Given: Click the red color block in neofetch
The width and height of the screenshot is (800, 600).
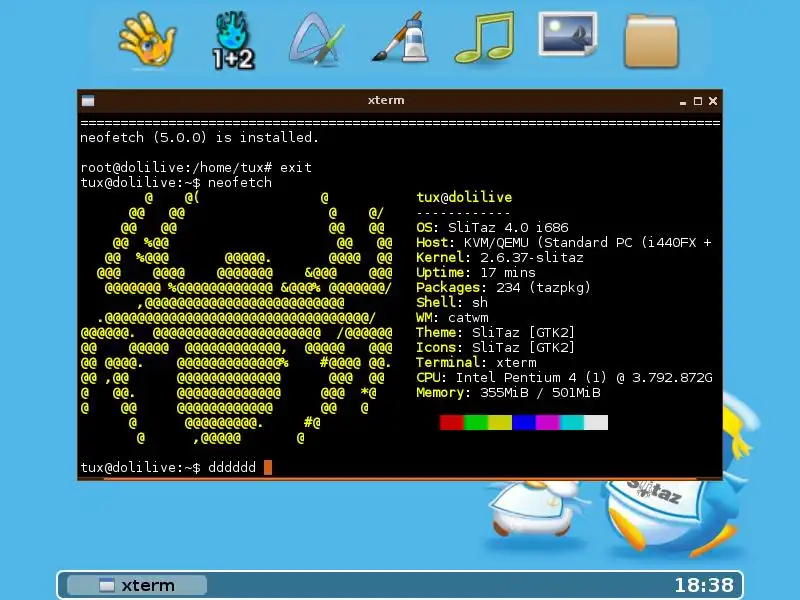Looking at the screenshot, I should (452, 422).
